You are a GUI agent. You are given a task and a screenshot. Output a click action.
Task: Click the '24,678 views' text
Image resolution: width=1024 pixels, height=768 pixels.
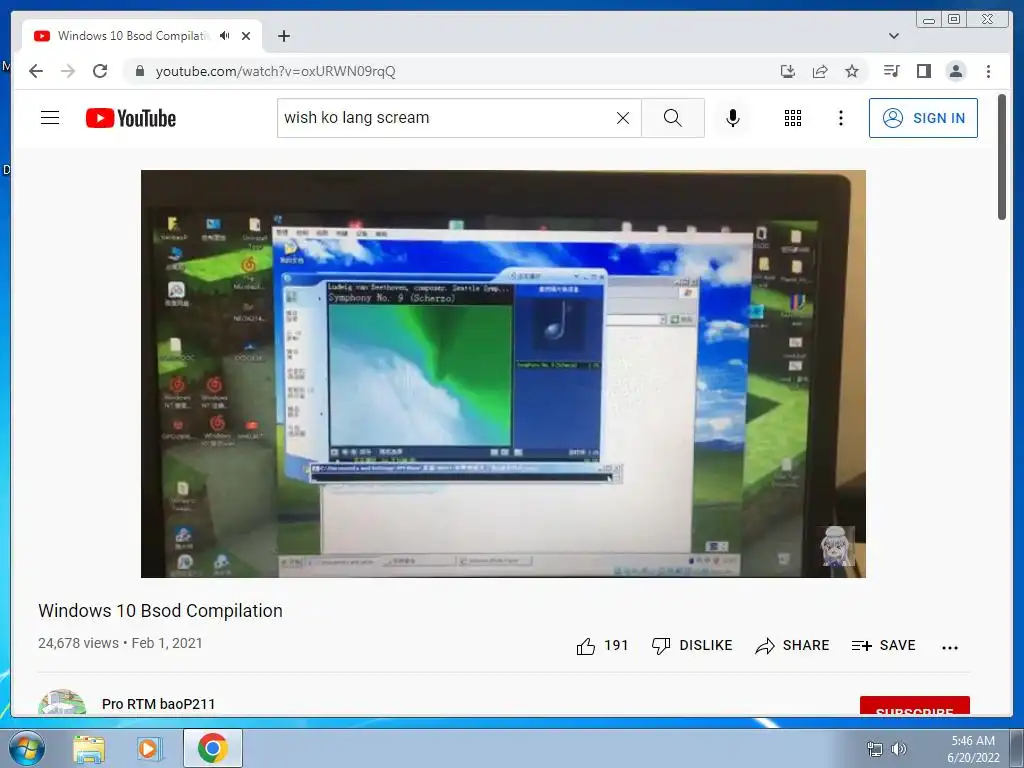pyautogui.click(x=78, y=643)
